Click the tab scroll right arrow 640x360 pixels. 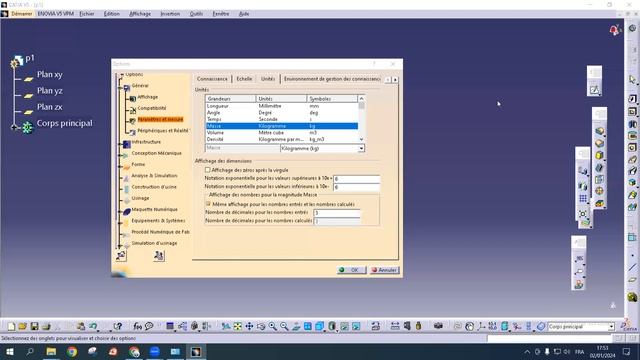(395, 80)
